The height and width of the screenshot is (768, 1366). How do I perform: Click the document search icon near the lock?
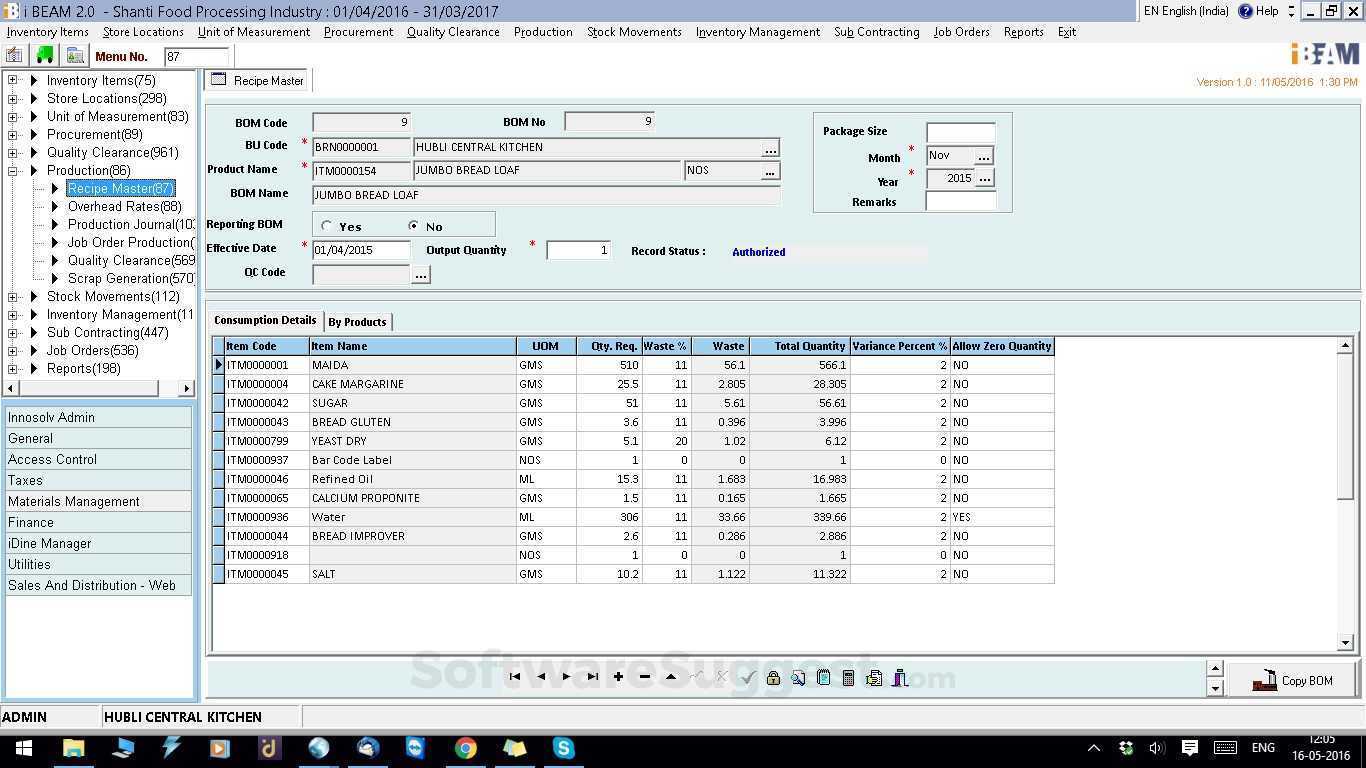point(797,678)
